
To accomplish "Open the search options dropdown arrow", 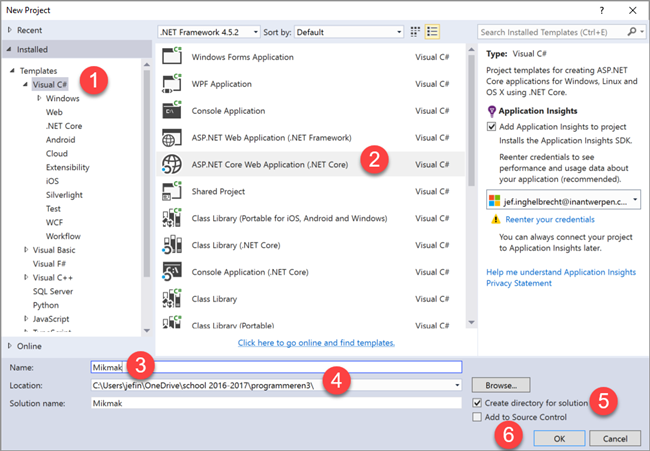I will click(642, 32).
